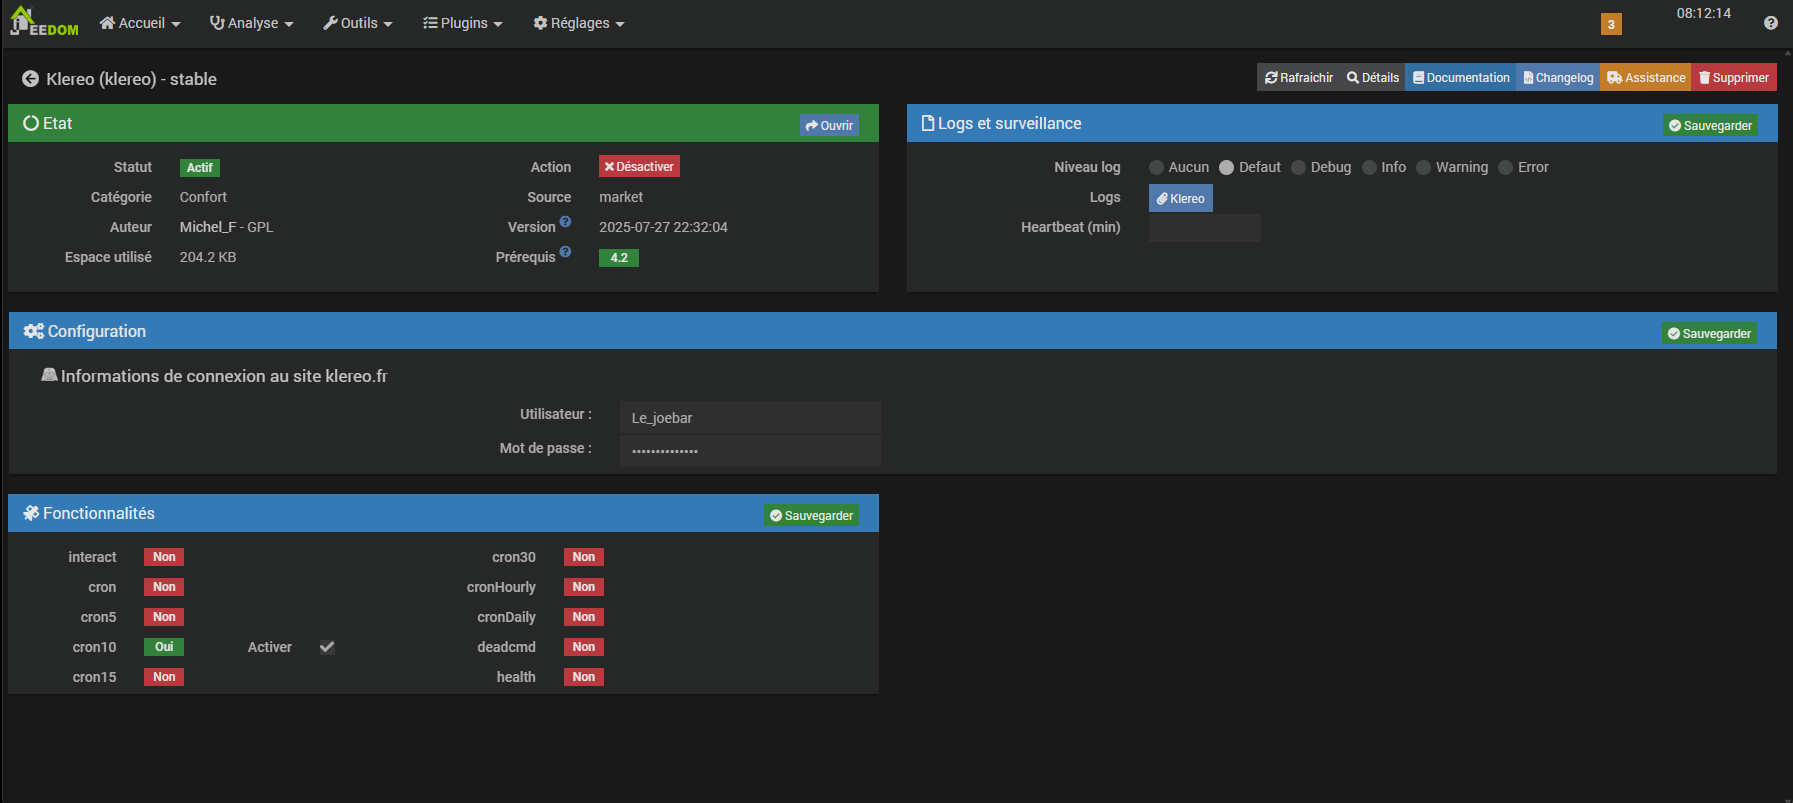The width and height of the screenshot is (1793, 803).
Task: Click the Confort category value
Action: pyautogui.click(x=203, y=197)
